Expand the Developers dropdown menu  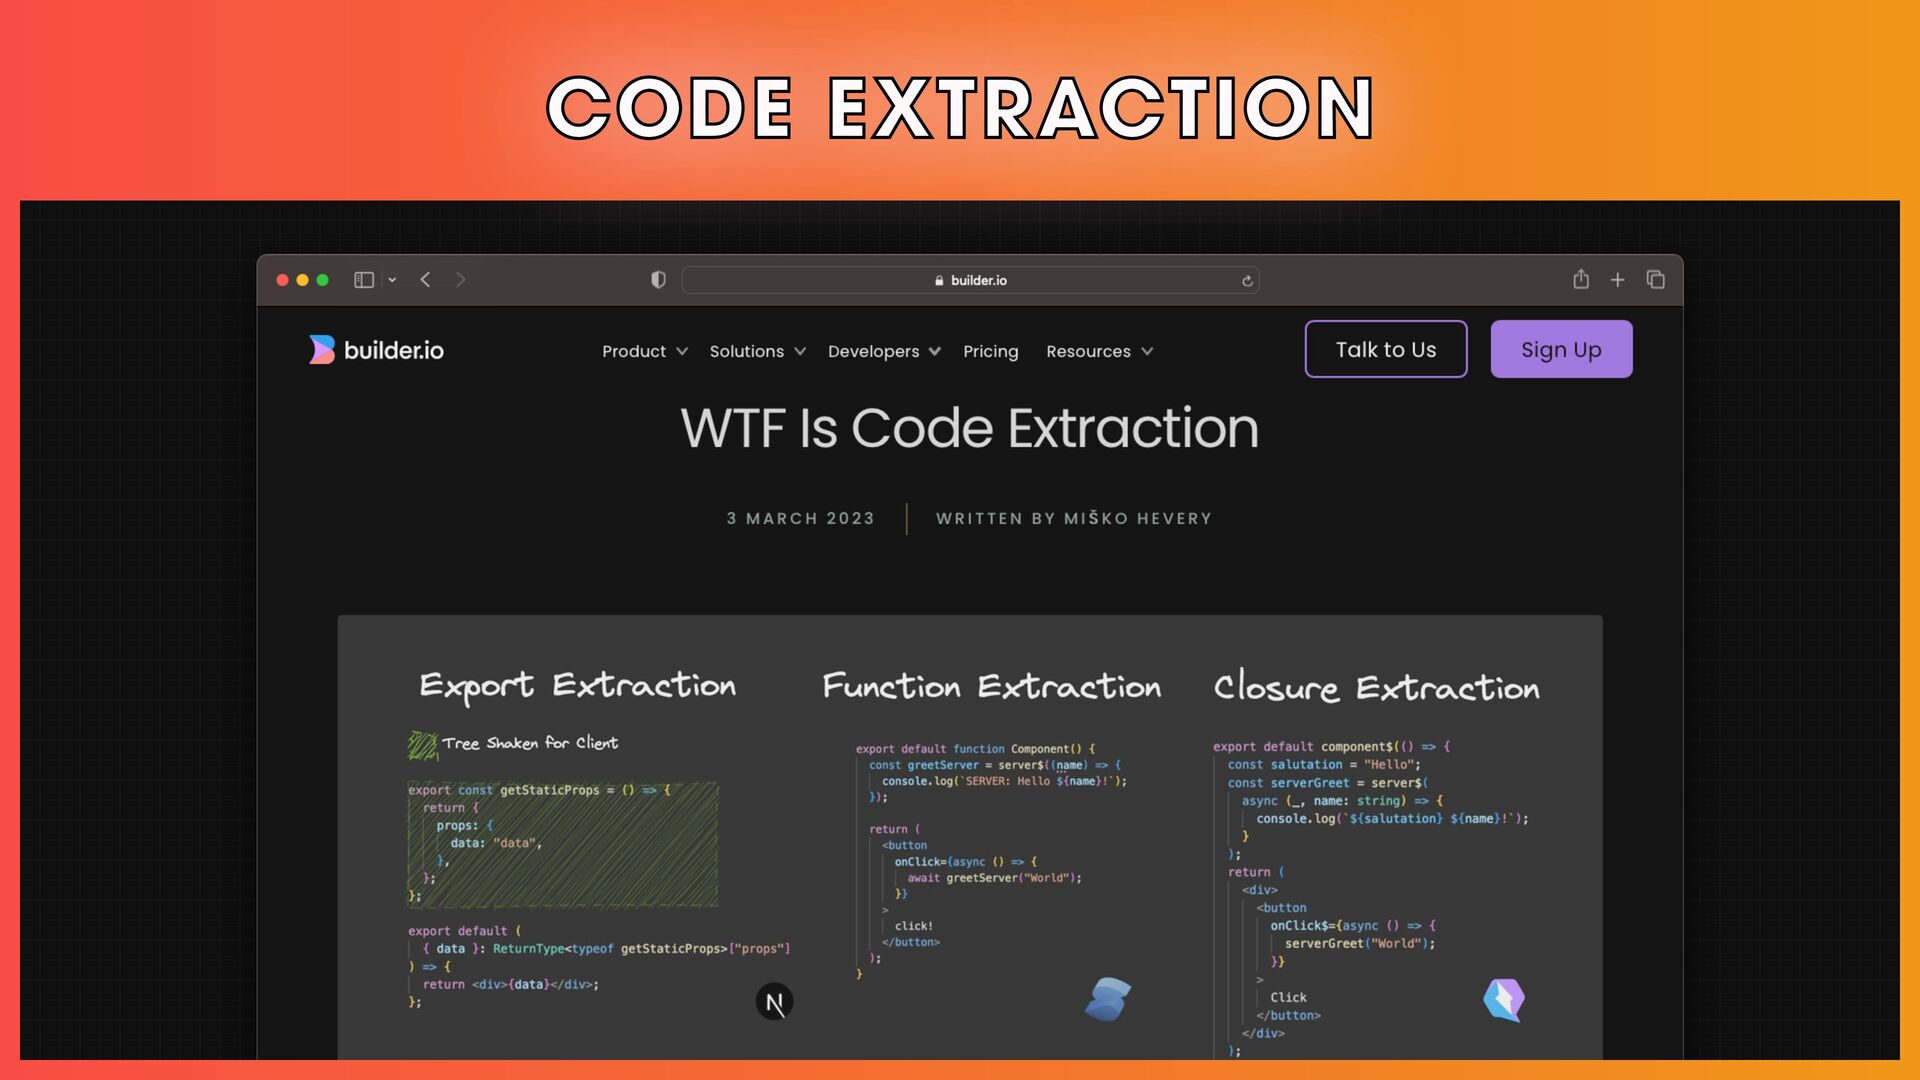[x=884, y=352]
